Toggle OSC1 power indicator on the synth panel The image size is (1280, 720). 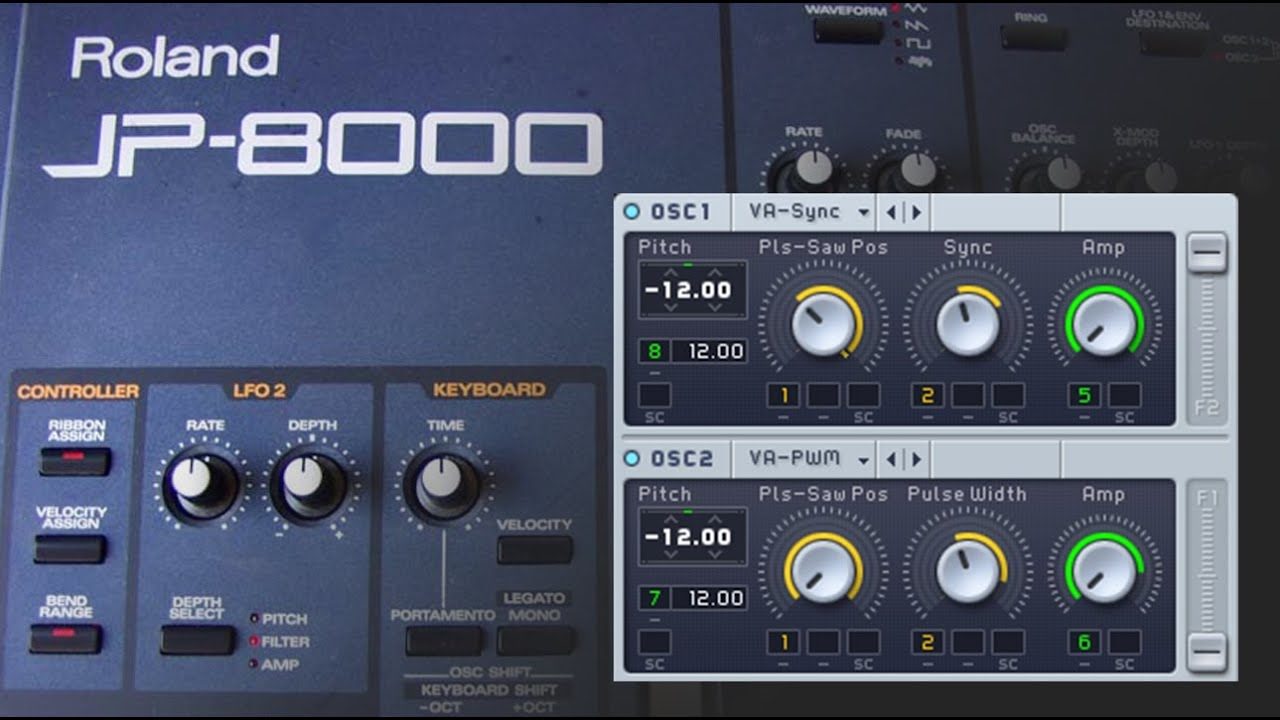point(631,212)
